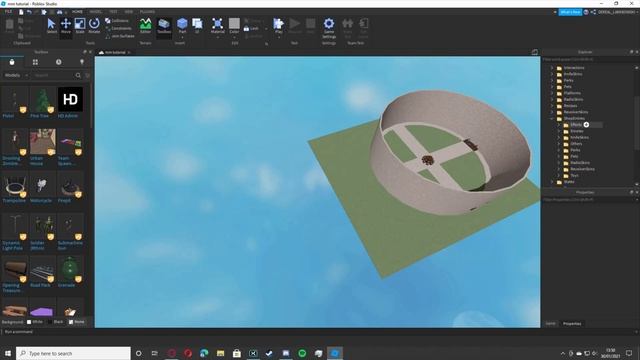The image size is (640, 360).
Task: Expand the first folder in Explorer tree
Action: [552, 68]
